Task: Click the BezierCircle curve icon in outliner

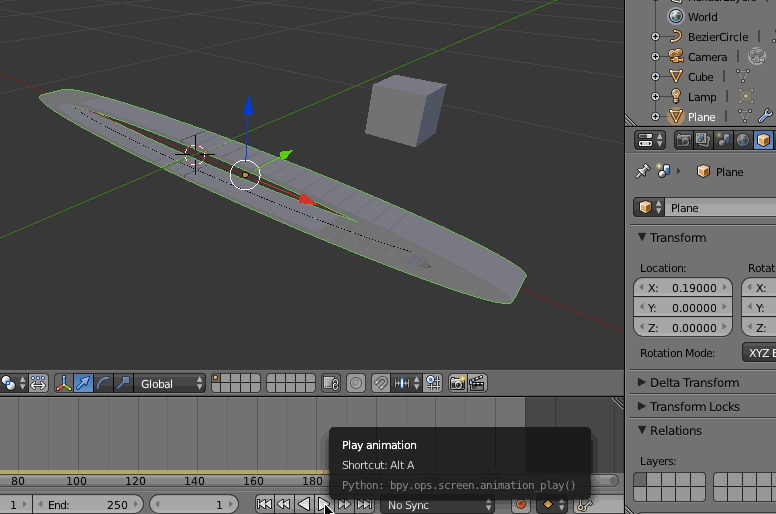Action: (676, 37)
